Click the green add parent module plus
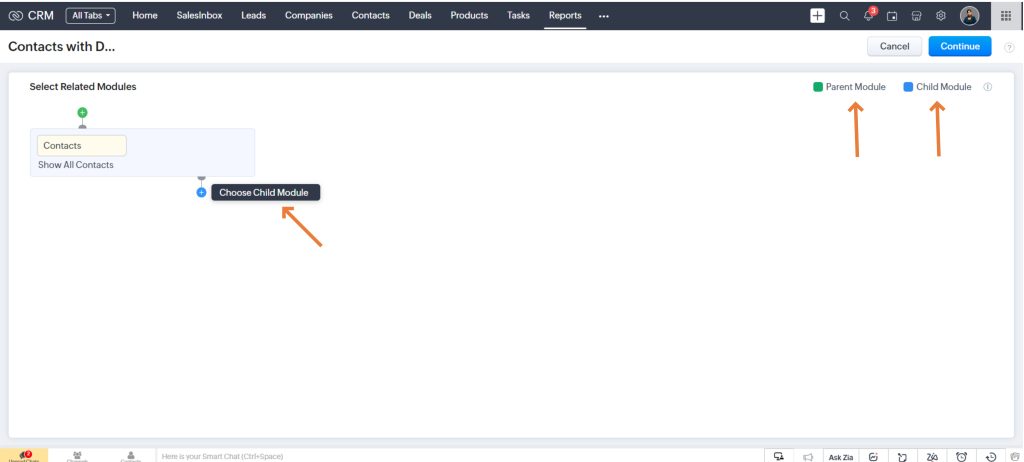1024x462 pixels. 82,112
